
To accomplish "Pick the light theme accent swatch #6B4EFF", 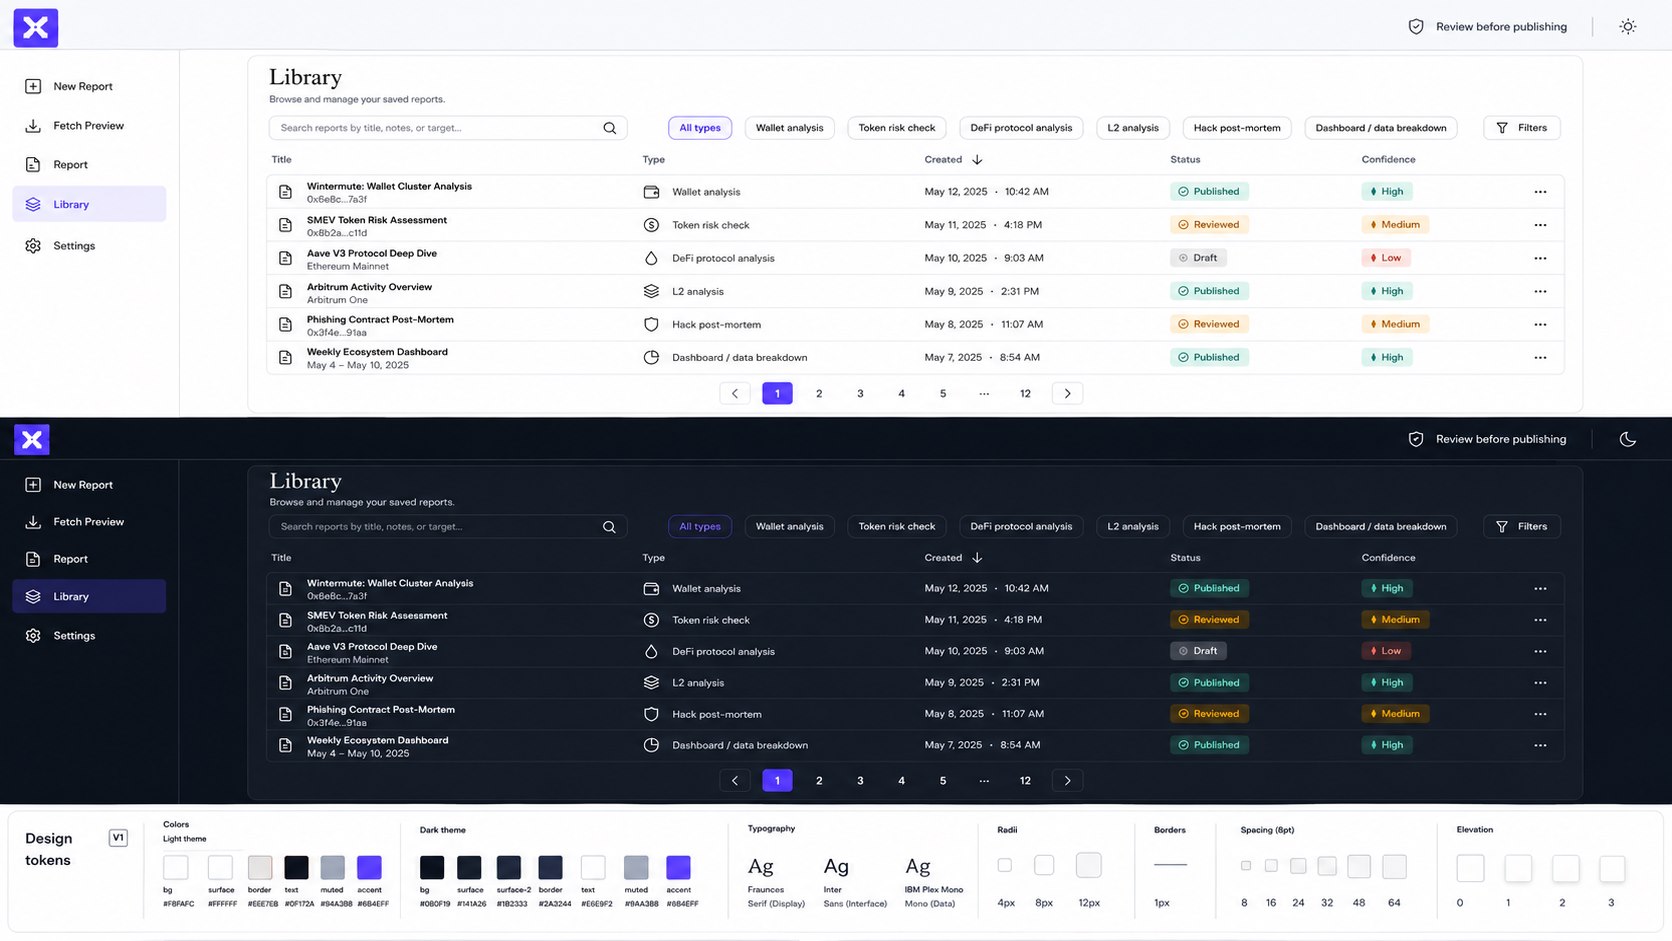I will (369, 867).
